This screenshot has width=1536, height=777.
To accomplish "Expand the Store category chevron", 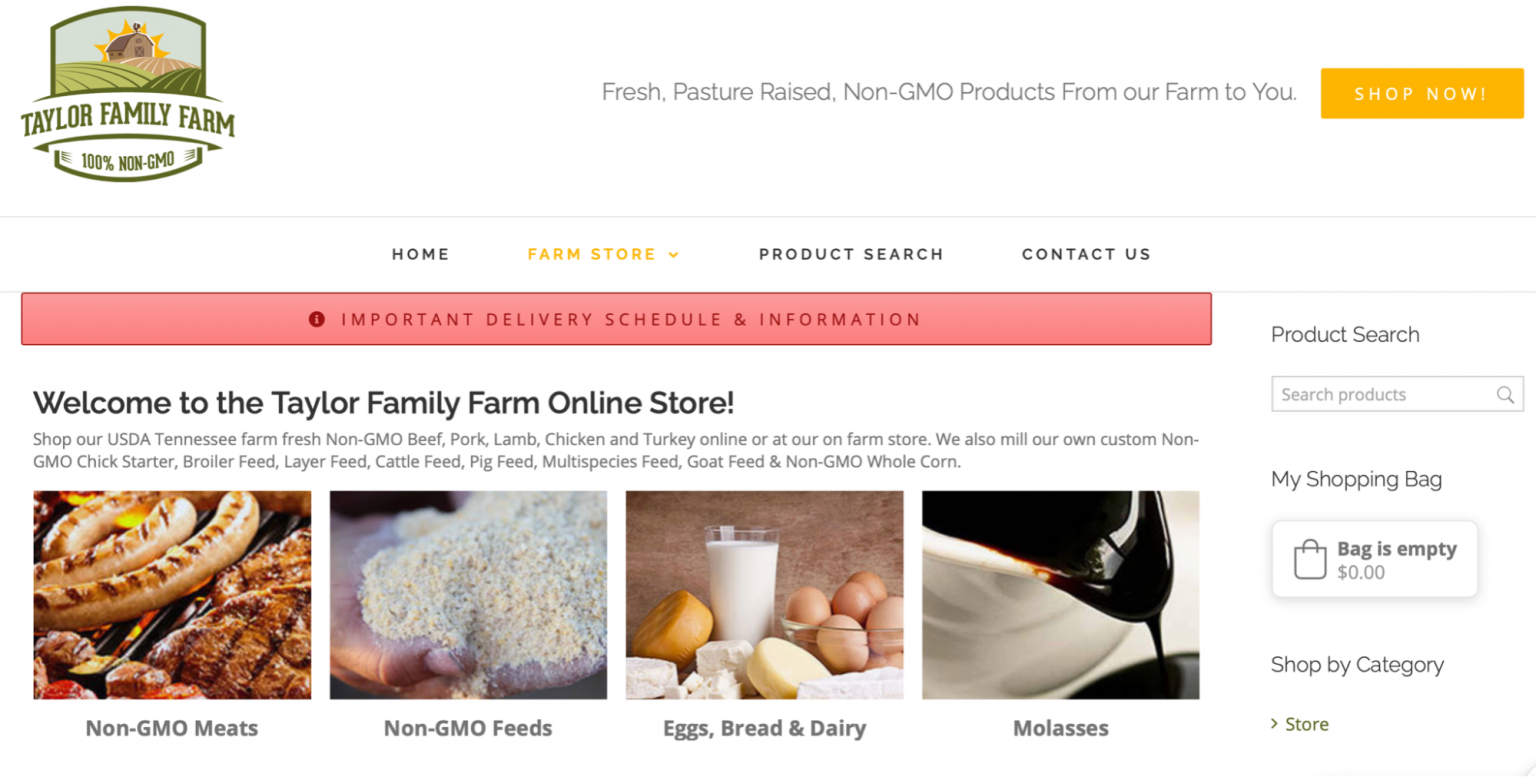I will tap(1277, 723).
